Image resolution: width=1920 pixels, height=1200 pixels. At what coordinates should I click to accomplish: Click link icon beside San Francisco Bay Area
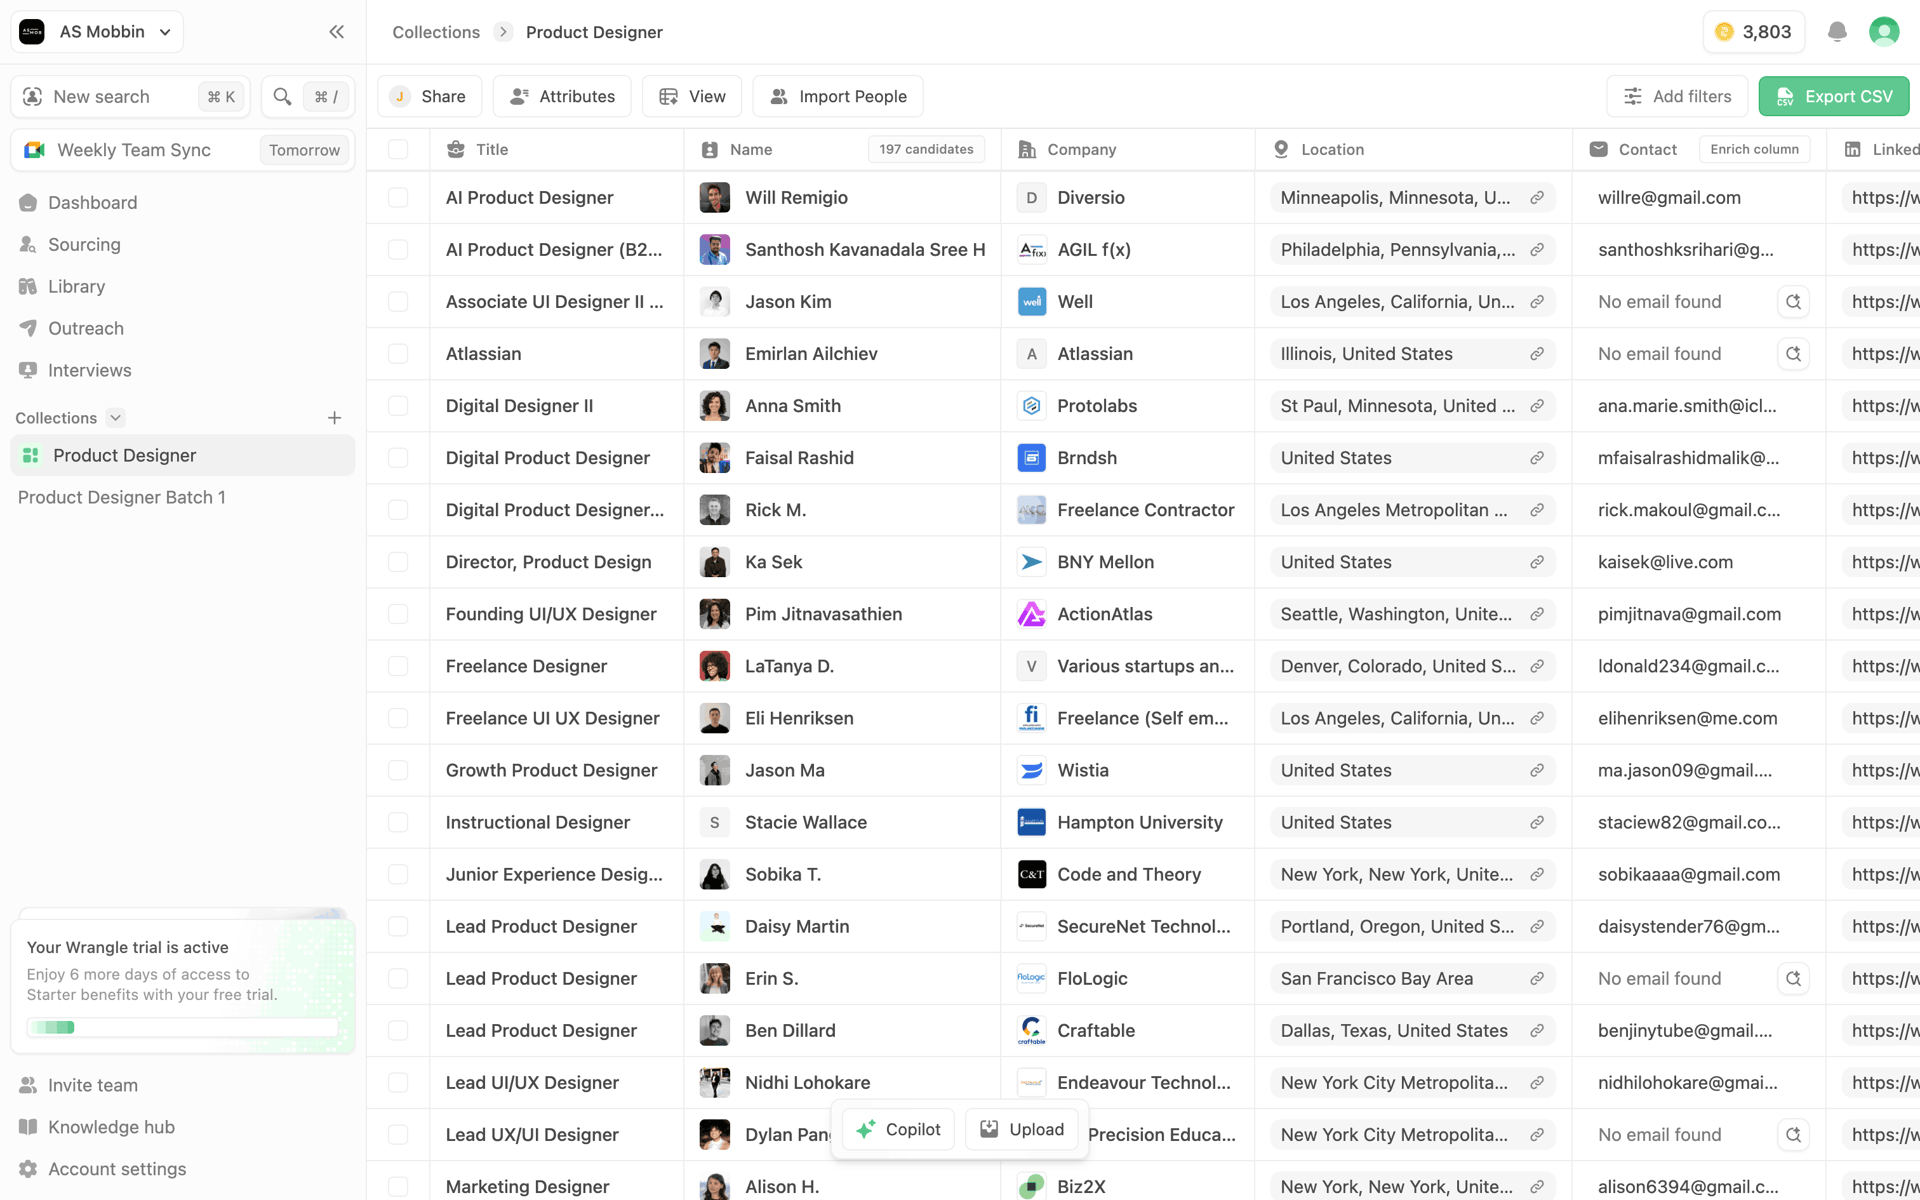pos(1537,979)
